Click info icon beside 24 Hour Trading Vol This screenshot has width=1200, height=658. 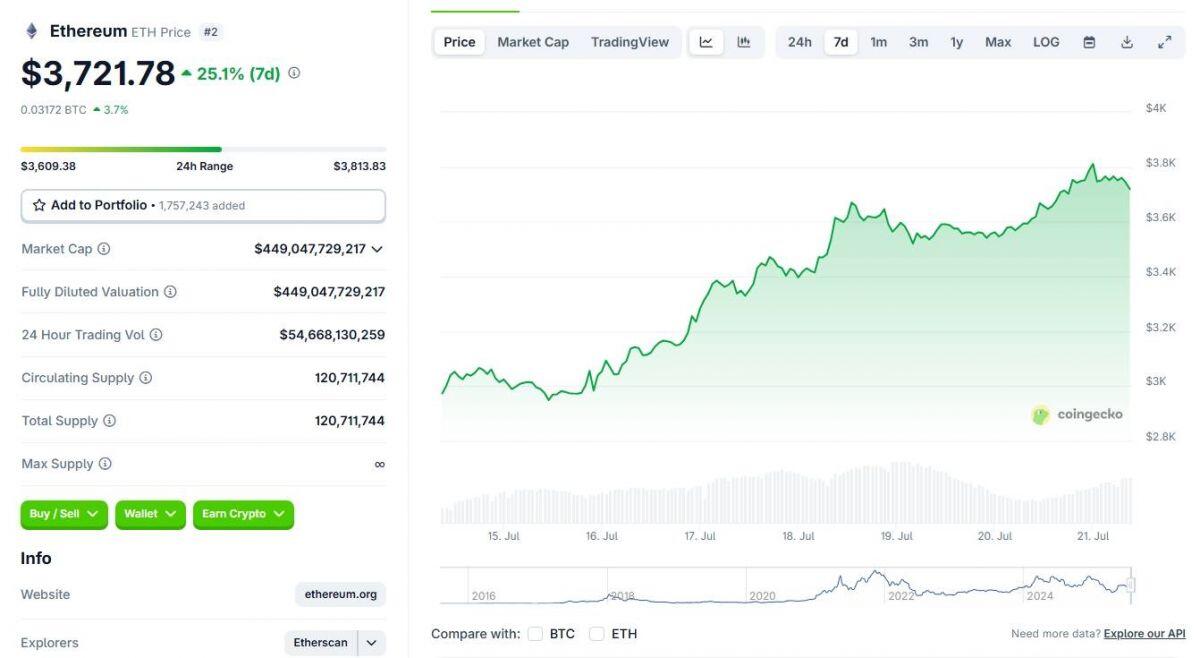[156, 335]
